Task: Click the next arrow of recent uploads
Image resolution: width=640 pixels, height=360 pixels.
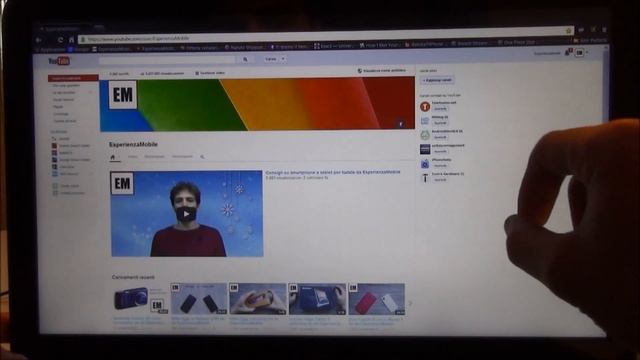Action: coord(410,303)
